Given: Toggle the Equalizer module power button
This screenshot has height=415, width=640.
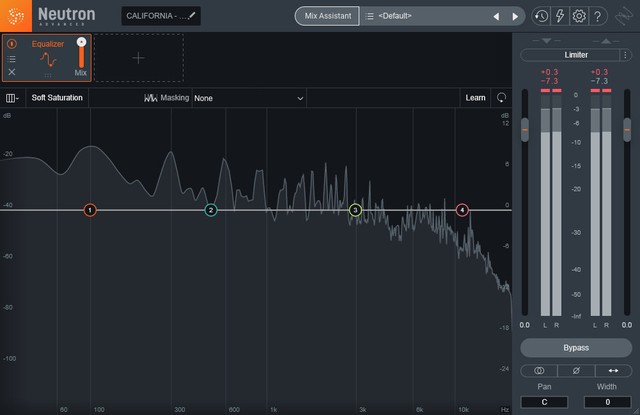Looking at the screenshot, I should [12, 45].
